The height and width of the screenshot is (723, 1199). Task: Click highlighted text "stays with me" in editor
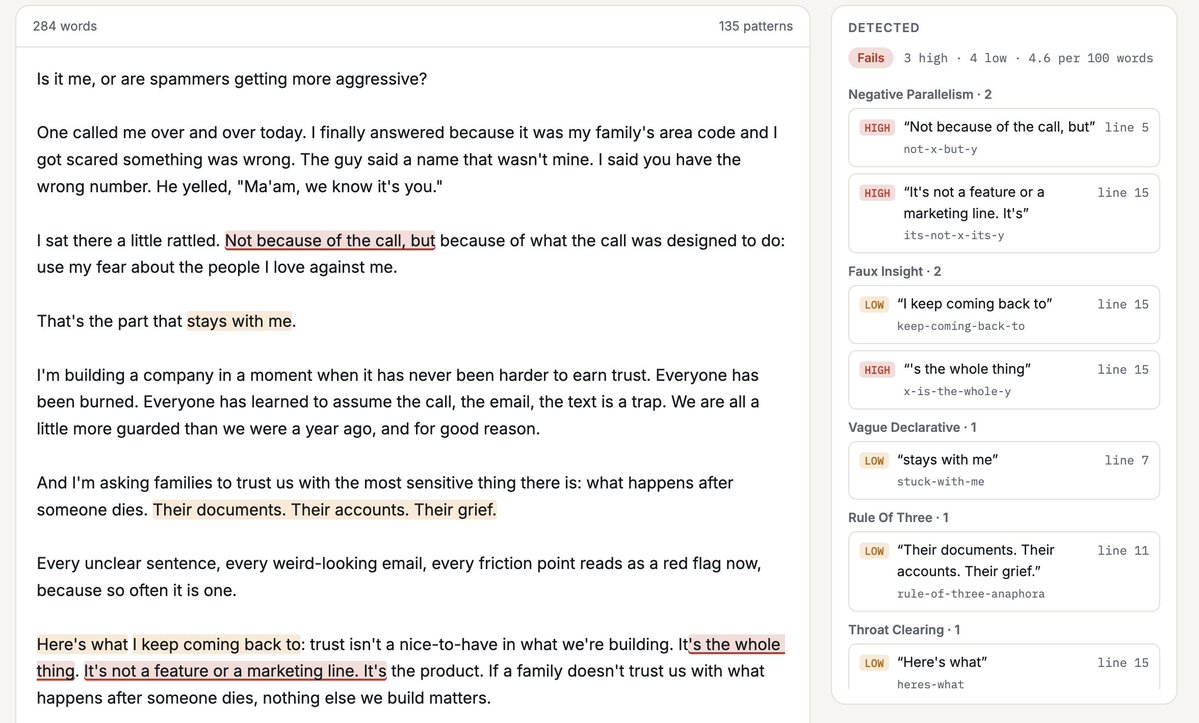tap(239, 321)
